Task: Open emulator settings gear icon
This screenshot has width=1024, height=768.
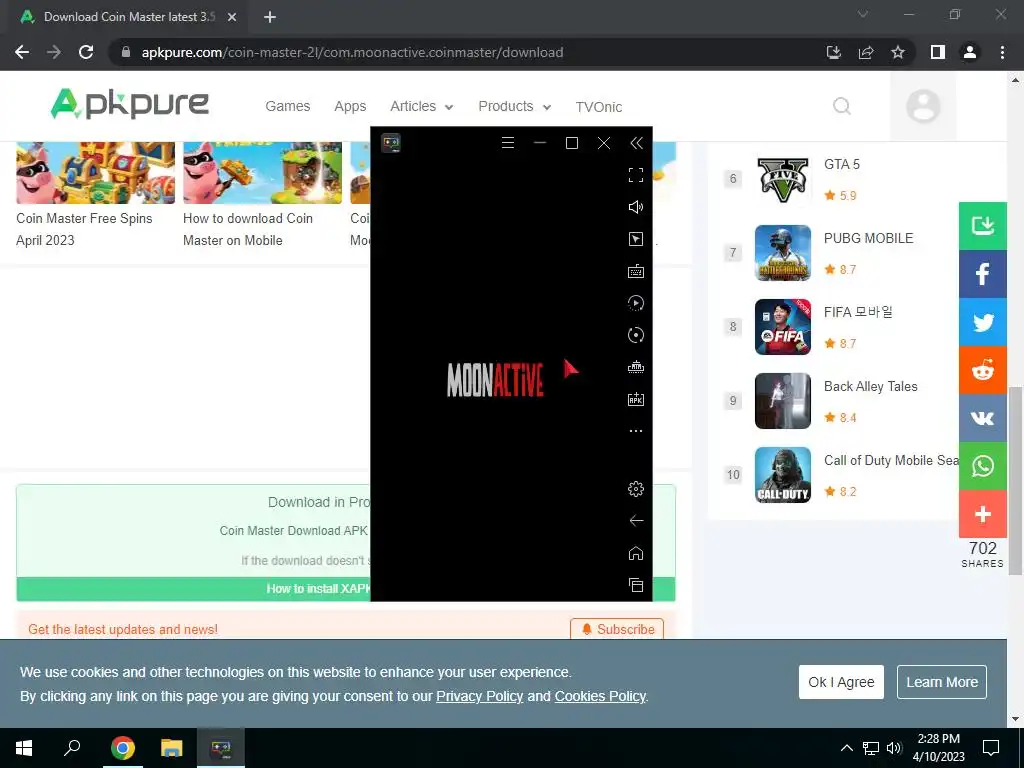Action: 635,489
